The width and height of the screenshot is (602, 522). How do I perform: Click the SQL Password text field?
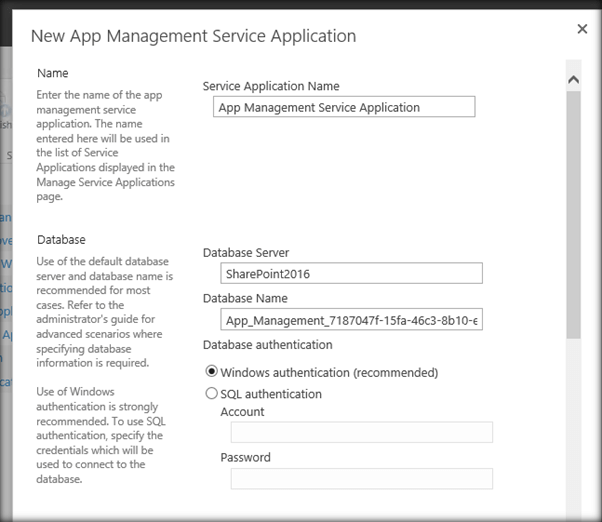(x=362, y=479)
